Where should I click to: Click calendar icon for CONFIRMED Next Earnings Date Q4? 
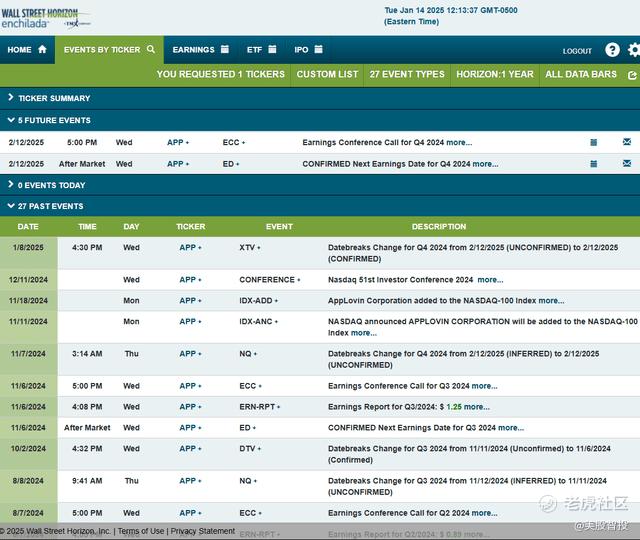click(593, 164)
